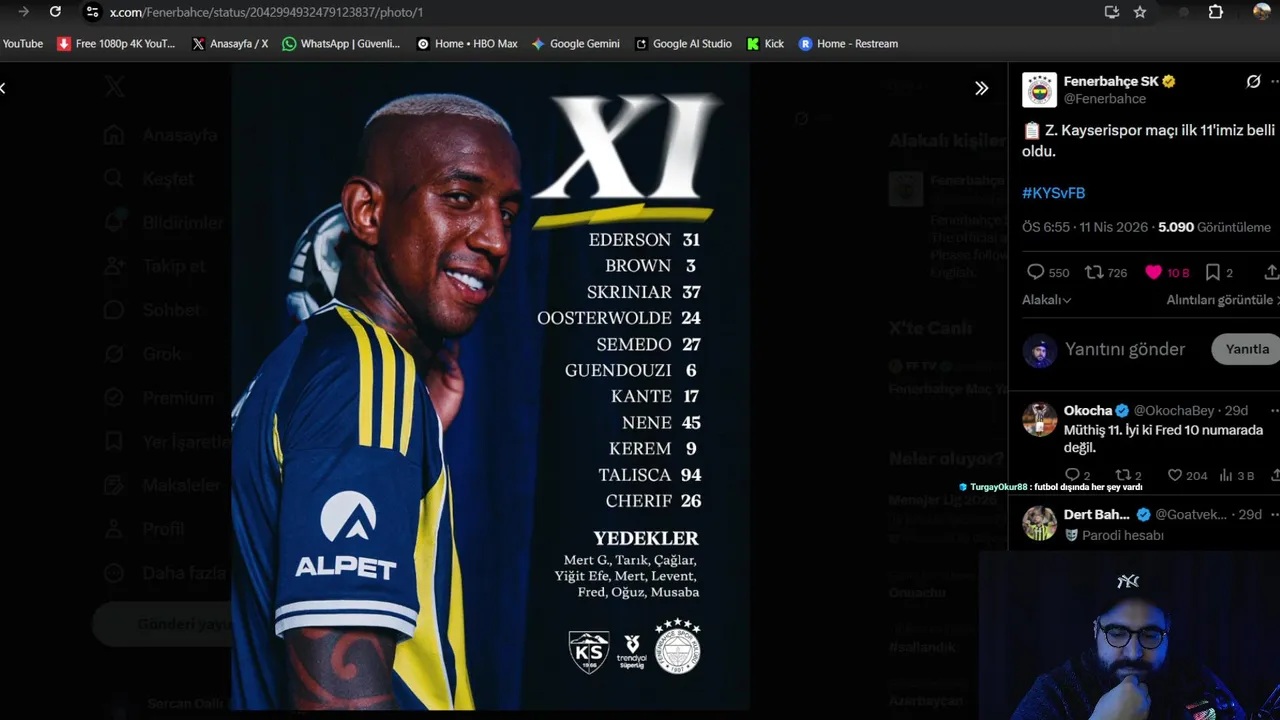Open the @Fenerbahce handle link
Viewport: 1280px width, 720px height.
click(1105, 99)
